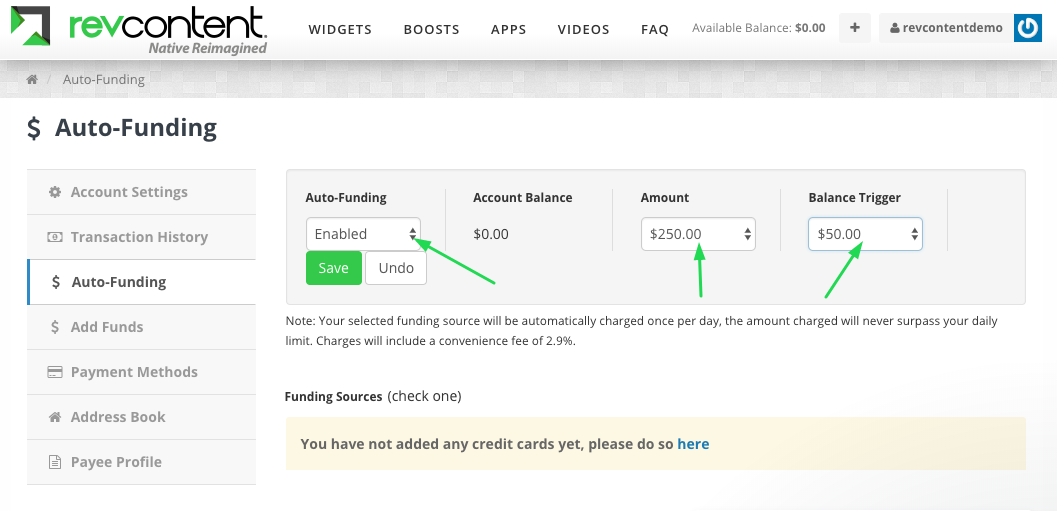Follow the 'here' link to add credit cards
1057x511 pixels.
693,444
